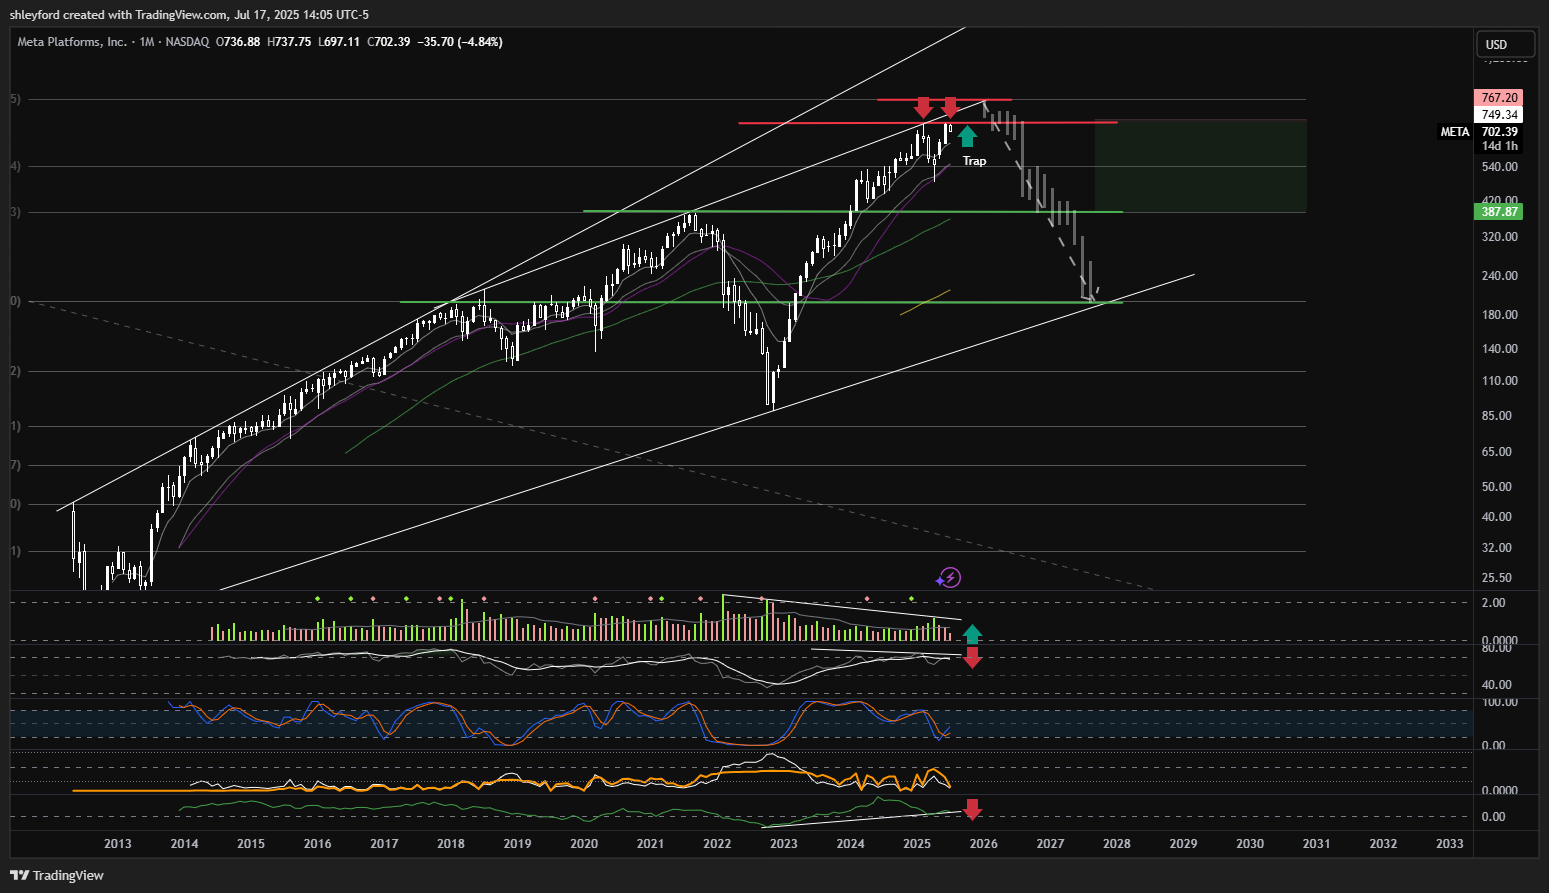Click 80.00 on the RSI pane scale
Image resolution: width=1549 pixels, height=893 pixels.
click(1497, 648)
